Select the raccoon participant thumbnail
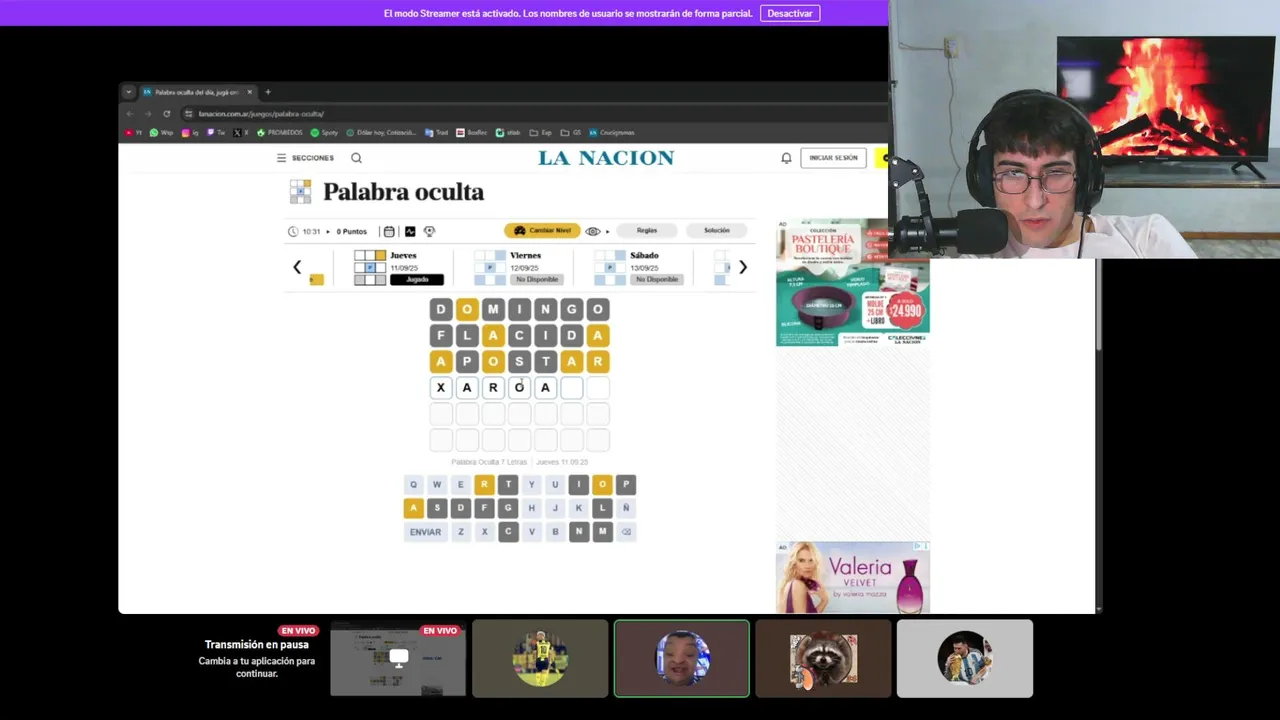The height and width of the screenshot is (720, 1280). point(823,659)
